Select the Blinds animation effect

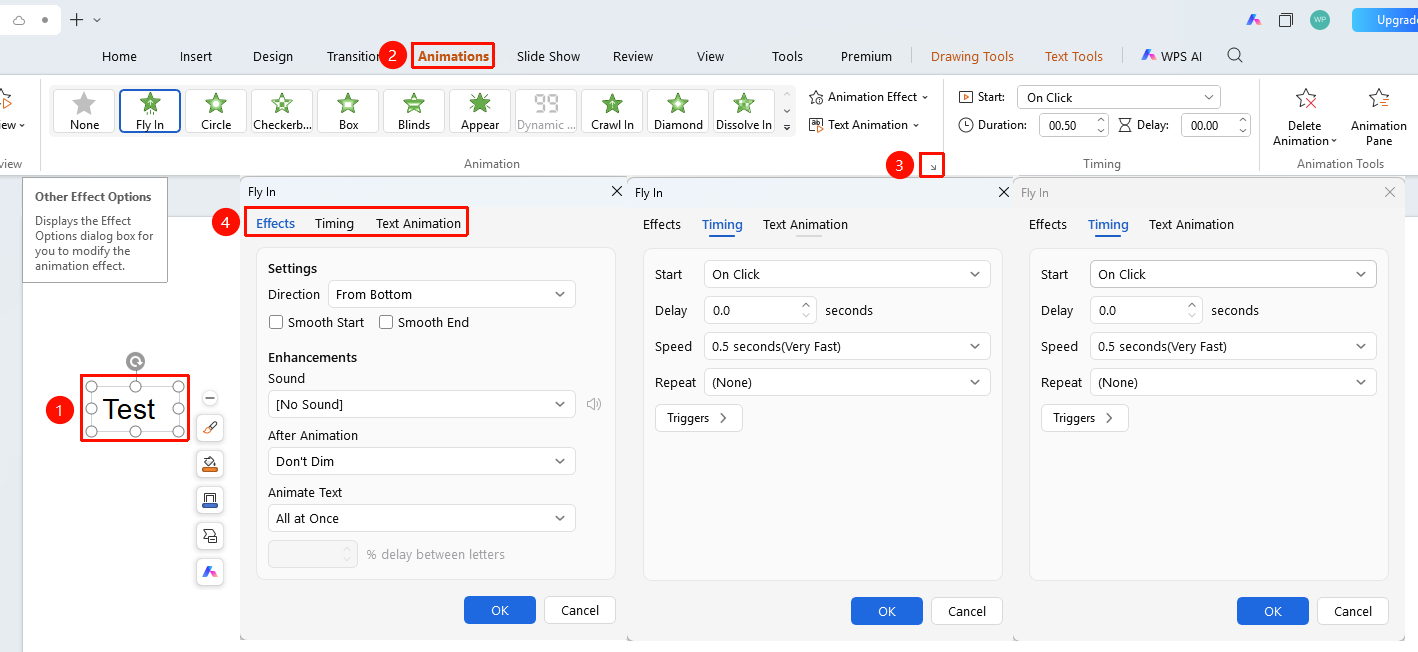point(414,111)
